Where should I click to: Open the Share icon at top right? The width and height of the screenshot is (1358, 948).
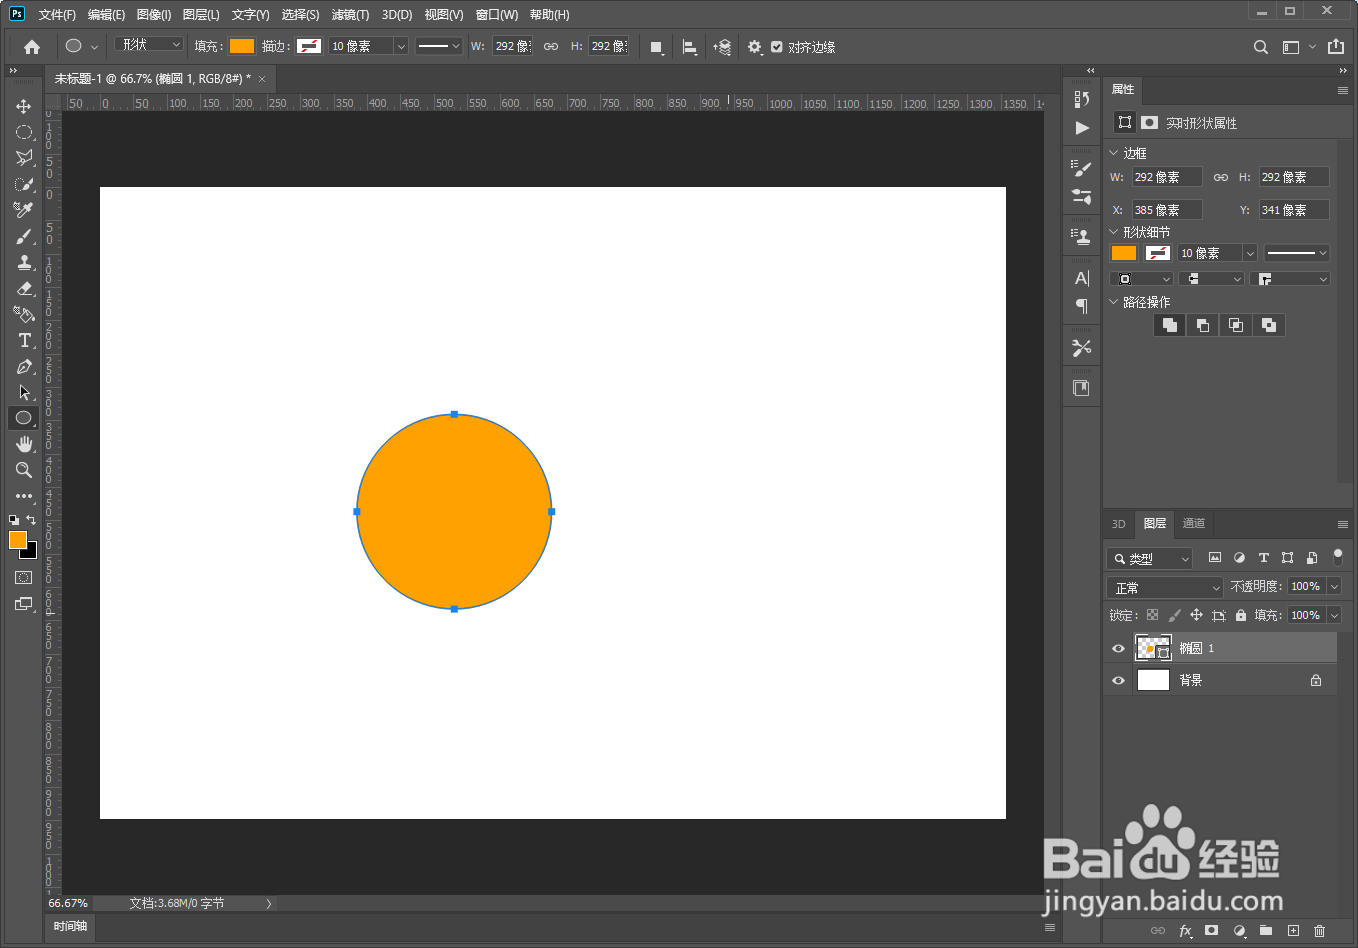[1336, 47]
